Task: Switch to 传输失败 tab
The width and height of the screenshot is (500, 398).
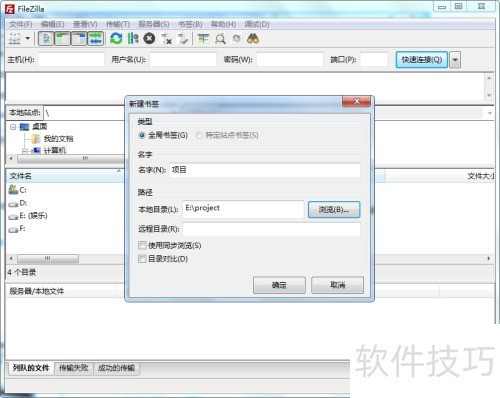Action: [x=74, y=368]
